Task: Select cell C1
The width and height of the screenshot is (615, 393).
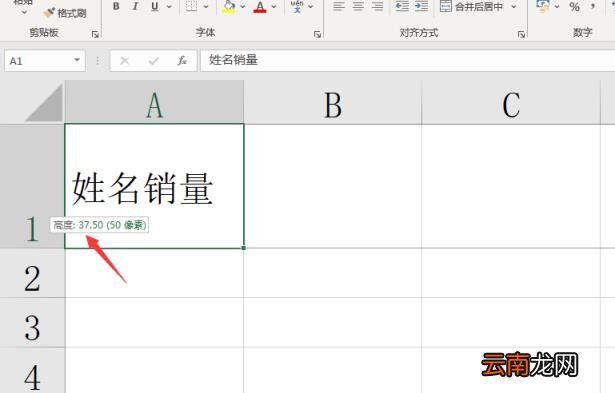Action: [x=511, y=186]
